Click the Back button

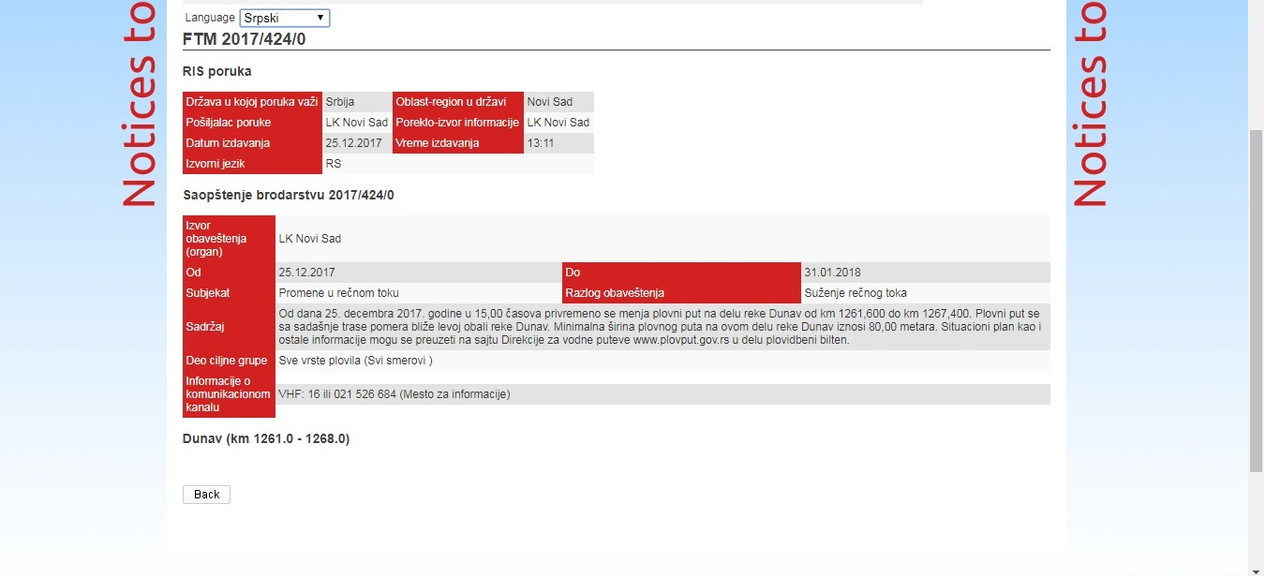point(206,494)
